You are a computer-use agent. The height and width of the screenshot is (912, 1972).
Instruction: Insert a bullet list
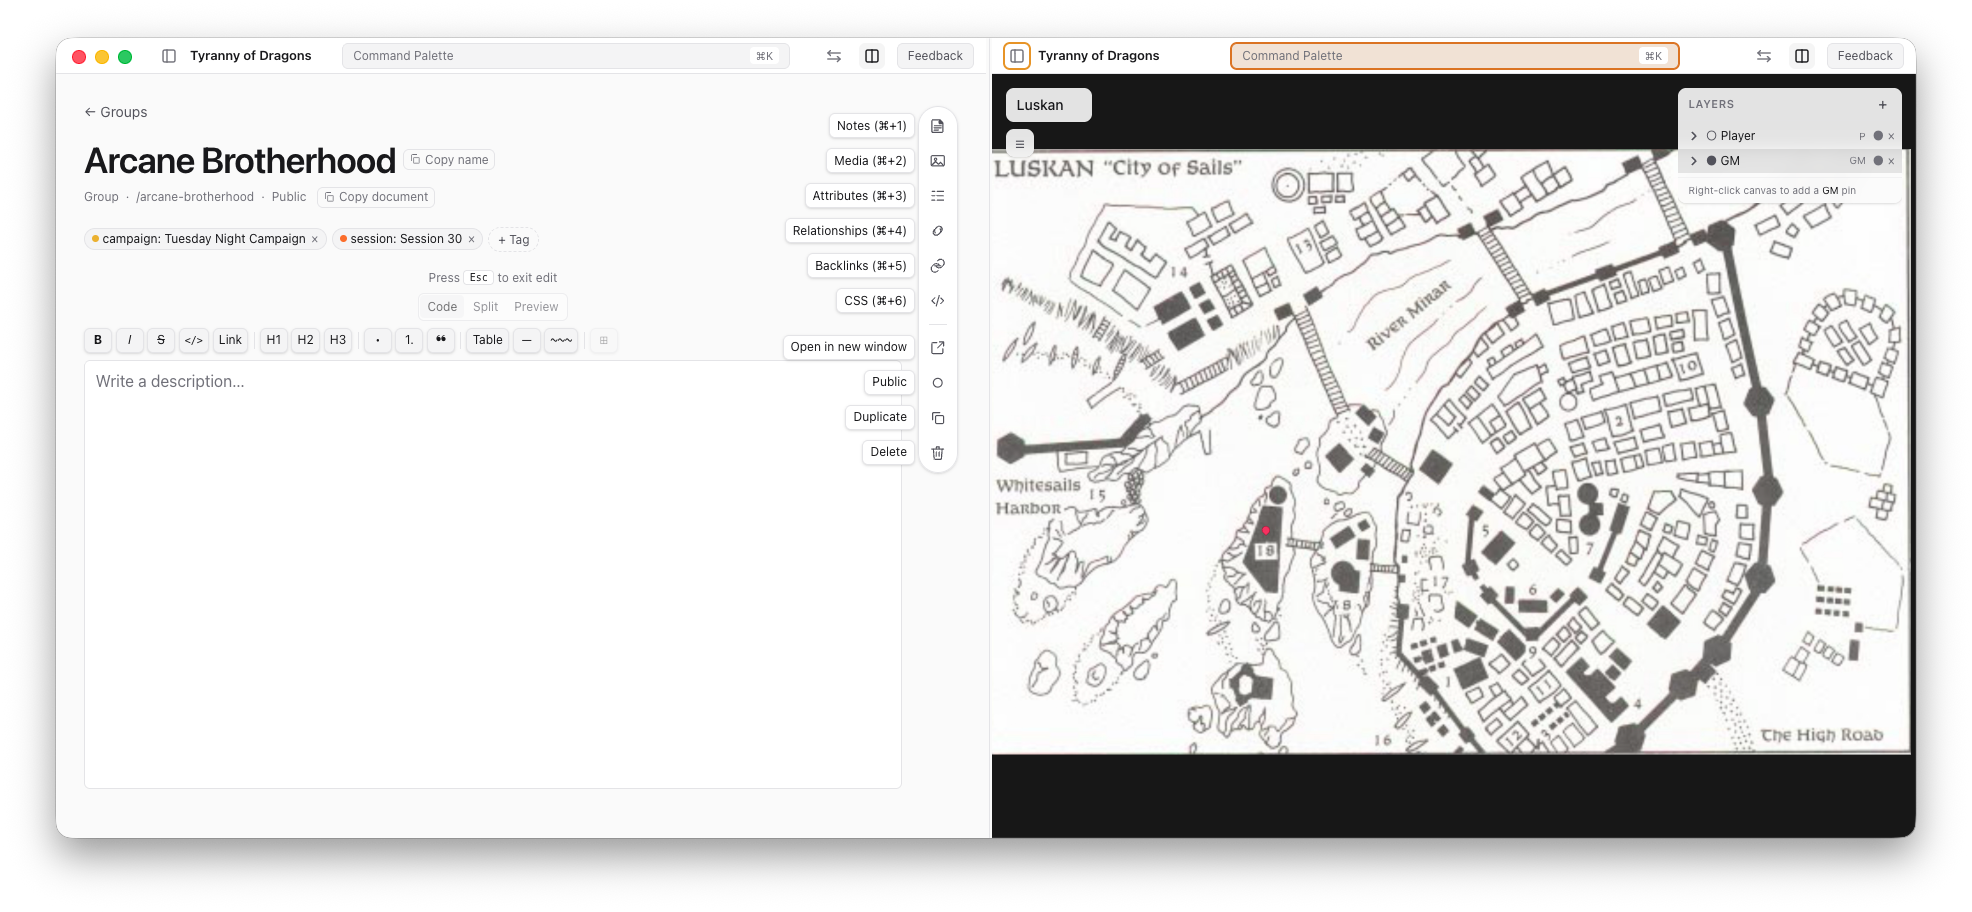tap(377, 340)
